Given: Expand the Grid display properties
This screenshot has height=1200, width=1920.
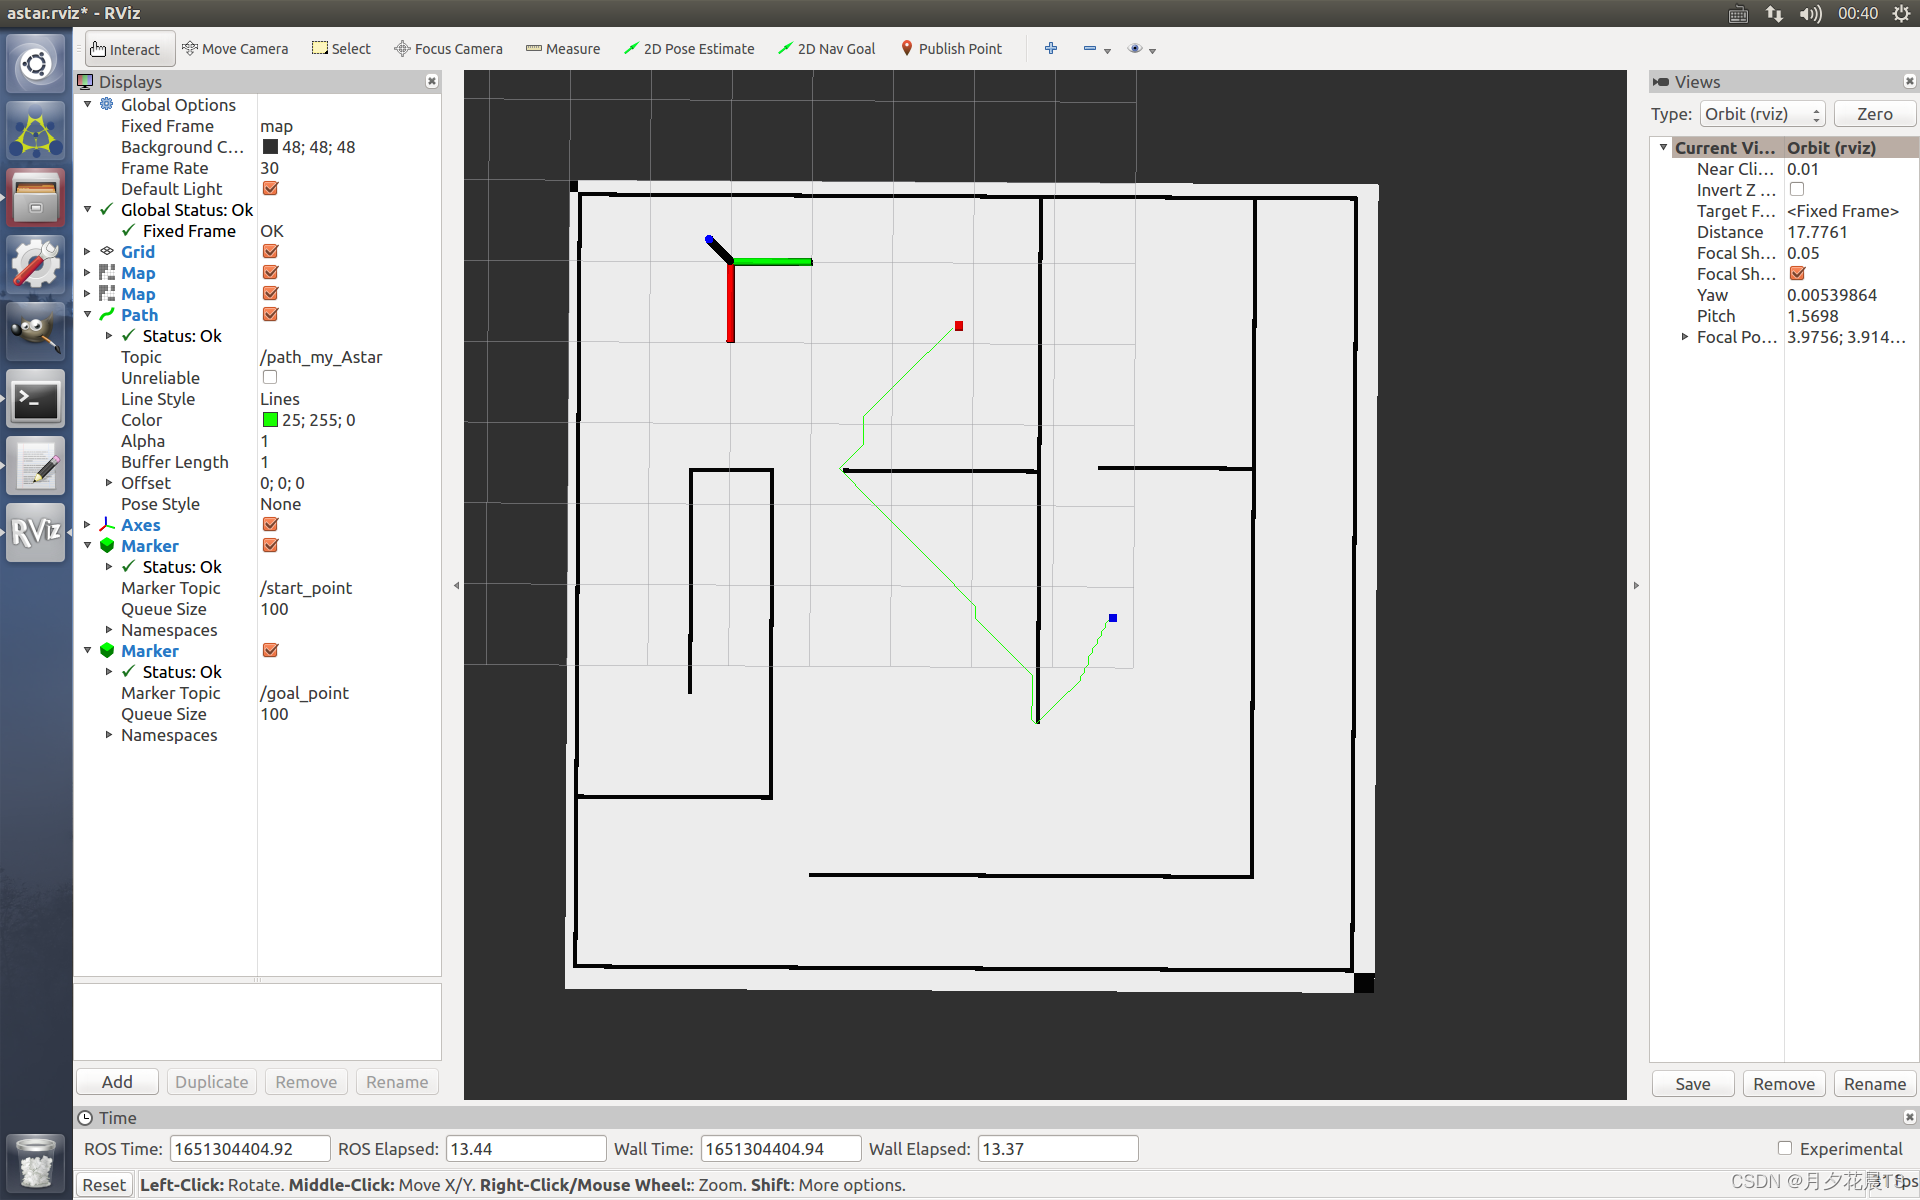Looking at the screenshot, I should click(x=88, y=251).
